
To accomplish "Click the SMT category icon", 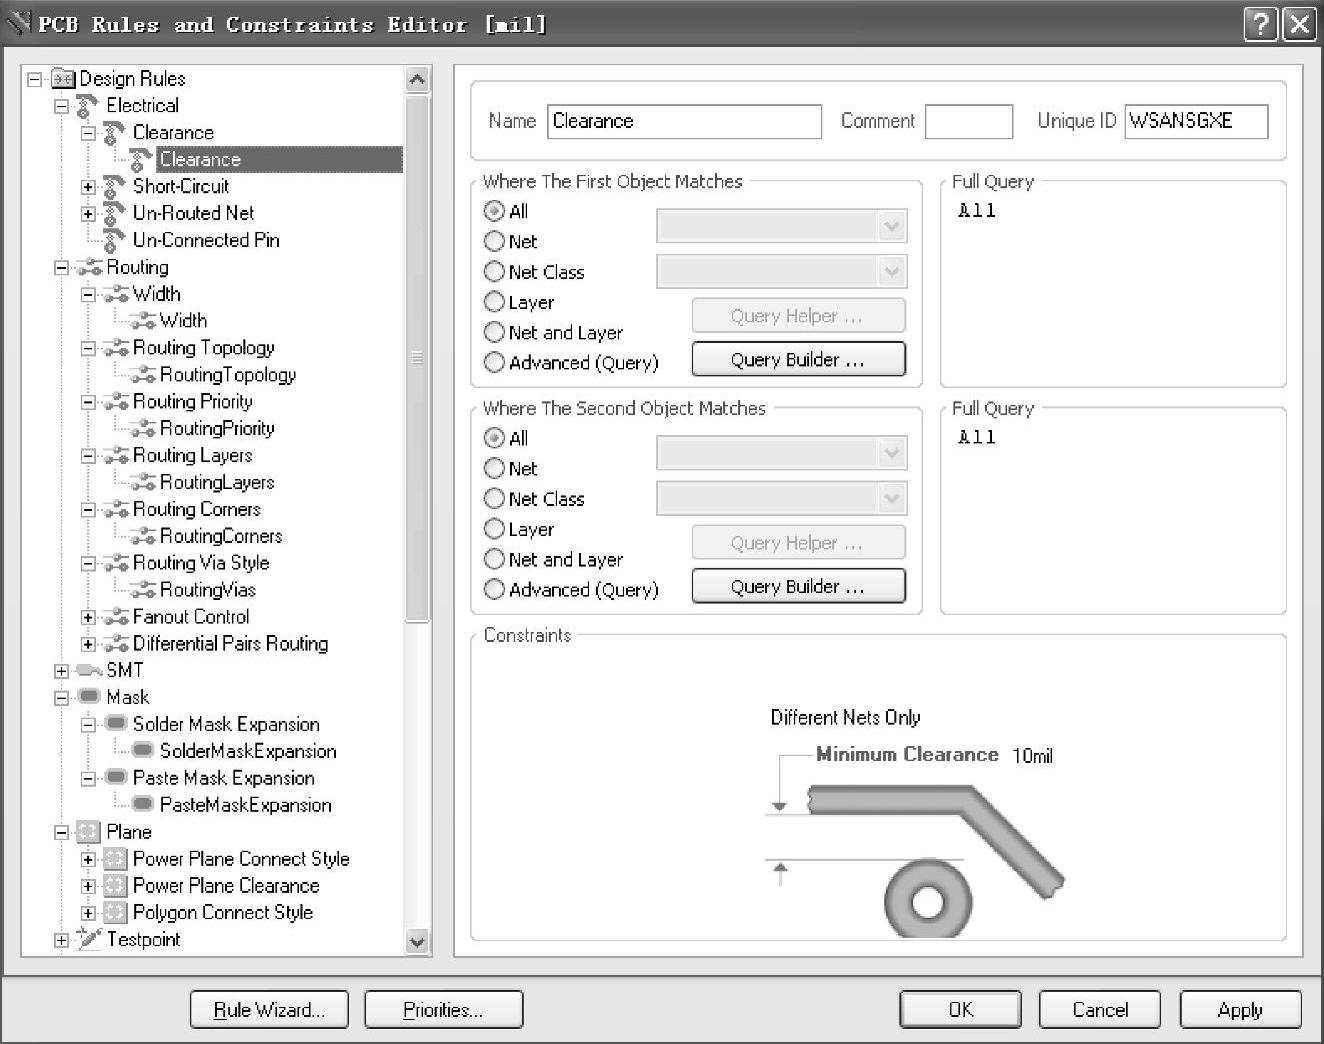I will (89, 670).
